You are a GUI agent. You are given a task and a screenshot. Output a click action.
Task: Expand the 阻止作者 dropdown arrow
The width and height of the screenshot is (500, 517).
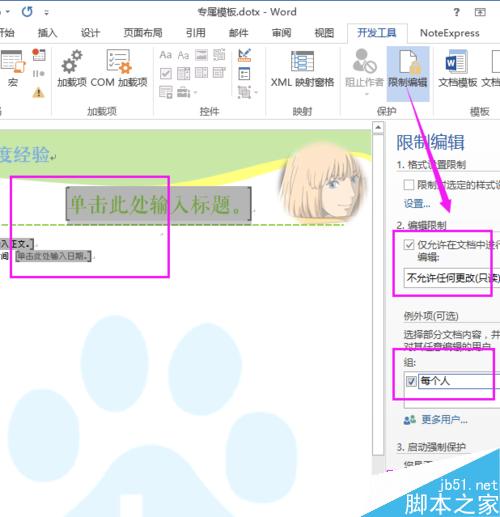(366, 94)
